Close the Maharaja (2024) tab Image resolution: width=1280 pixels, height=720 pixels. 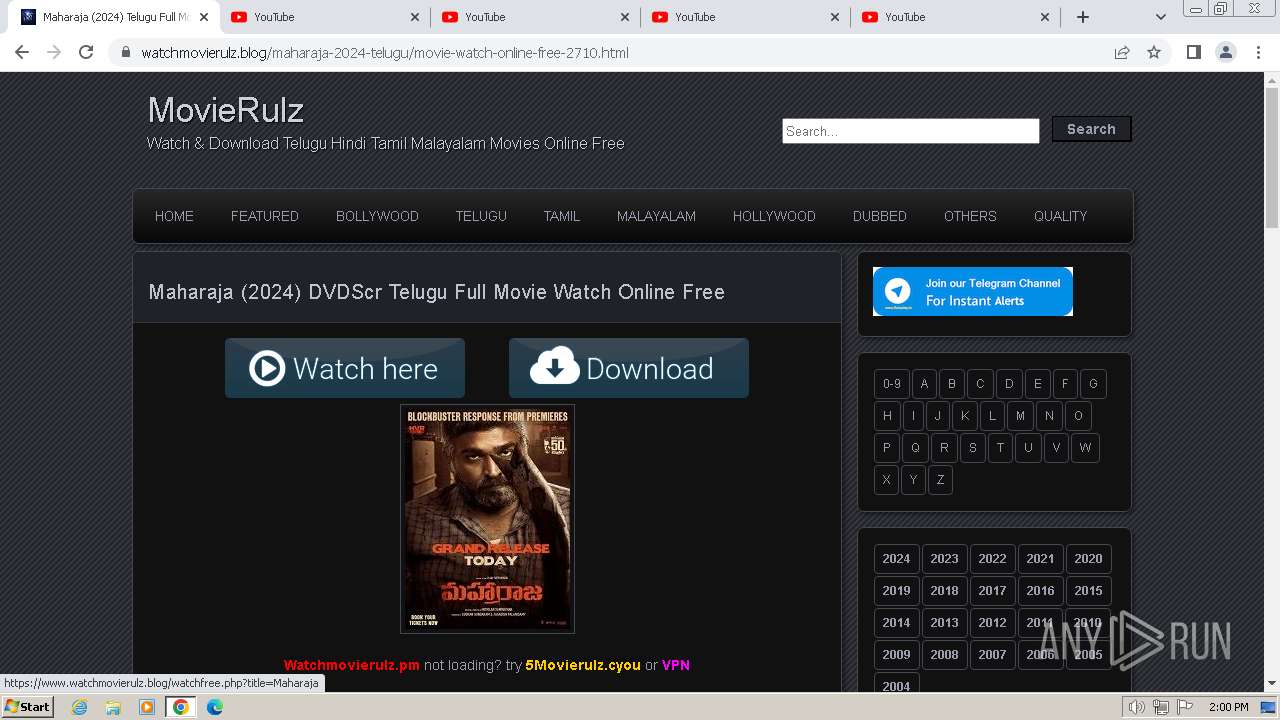pos(205,17)
